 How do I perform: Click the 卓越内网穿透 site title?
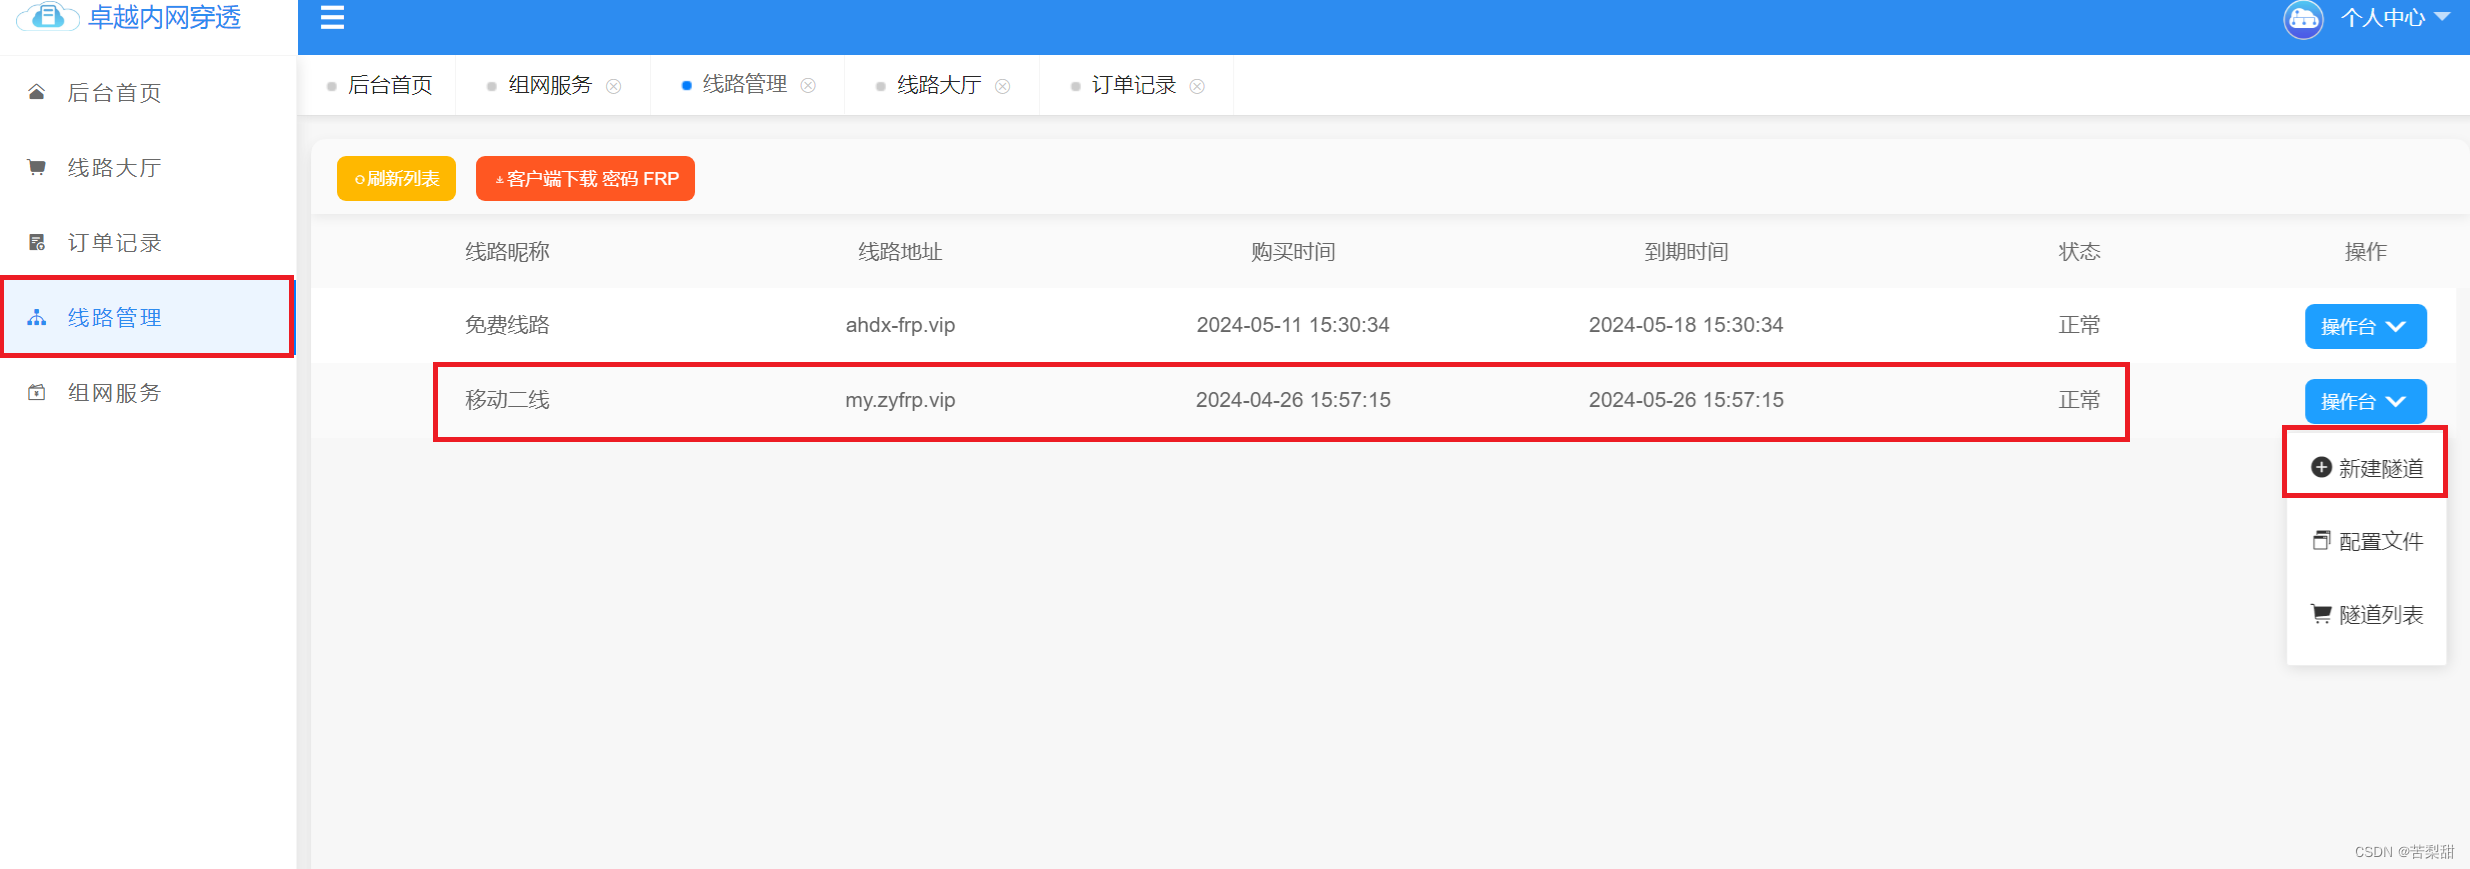click(x=165, y=17)
